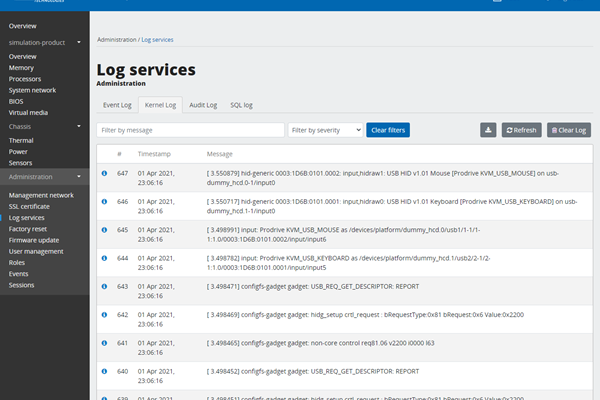Click the info icon for log entry 643

point(104,287)
